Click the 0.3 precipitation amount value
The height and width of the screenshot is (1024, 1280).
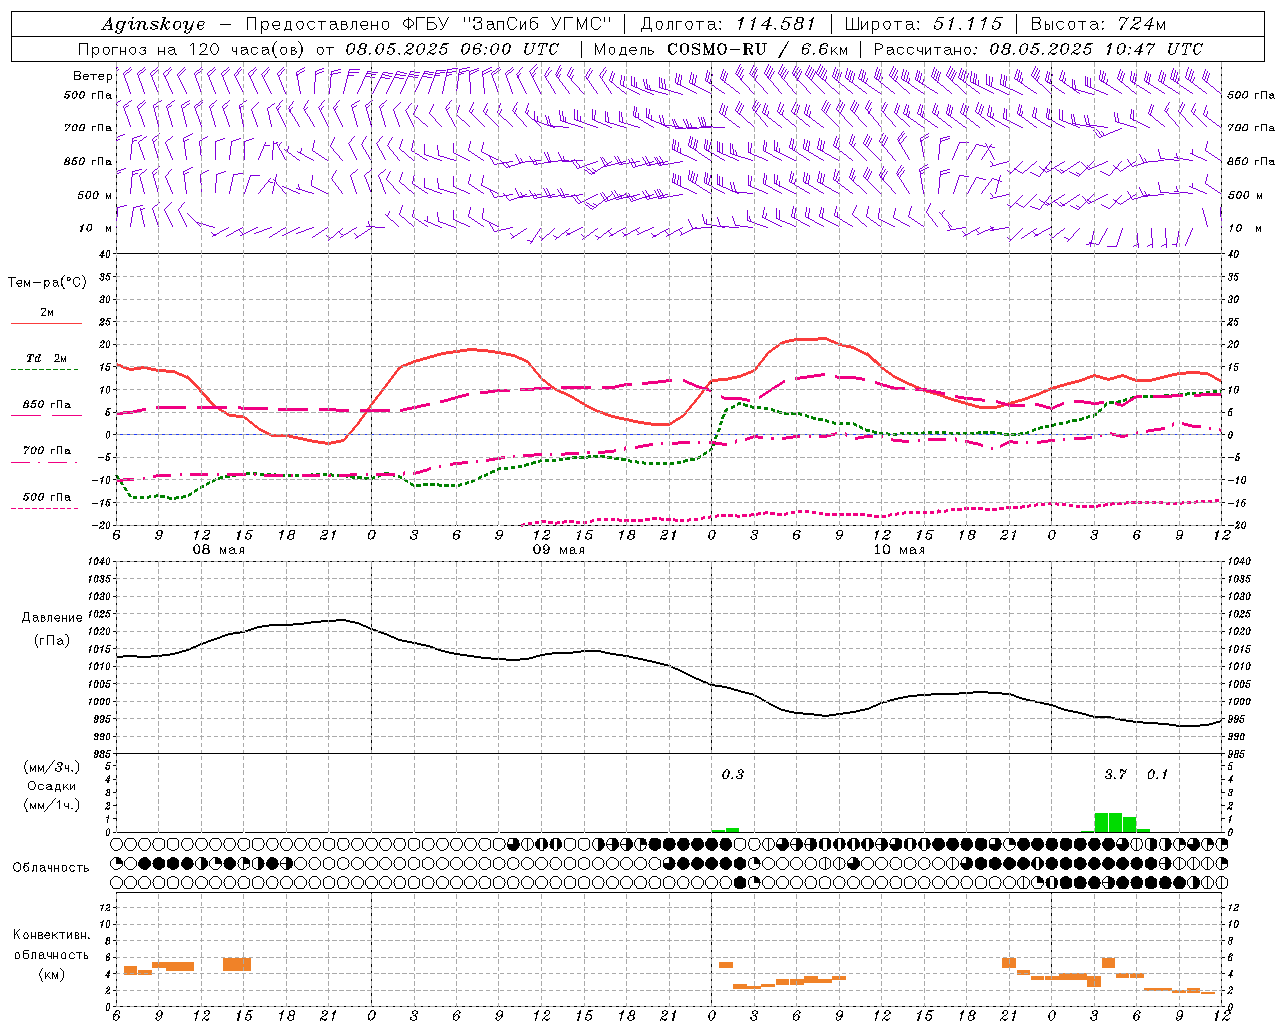[x=733, y=774]
